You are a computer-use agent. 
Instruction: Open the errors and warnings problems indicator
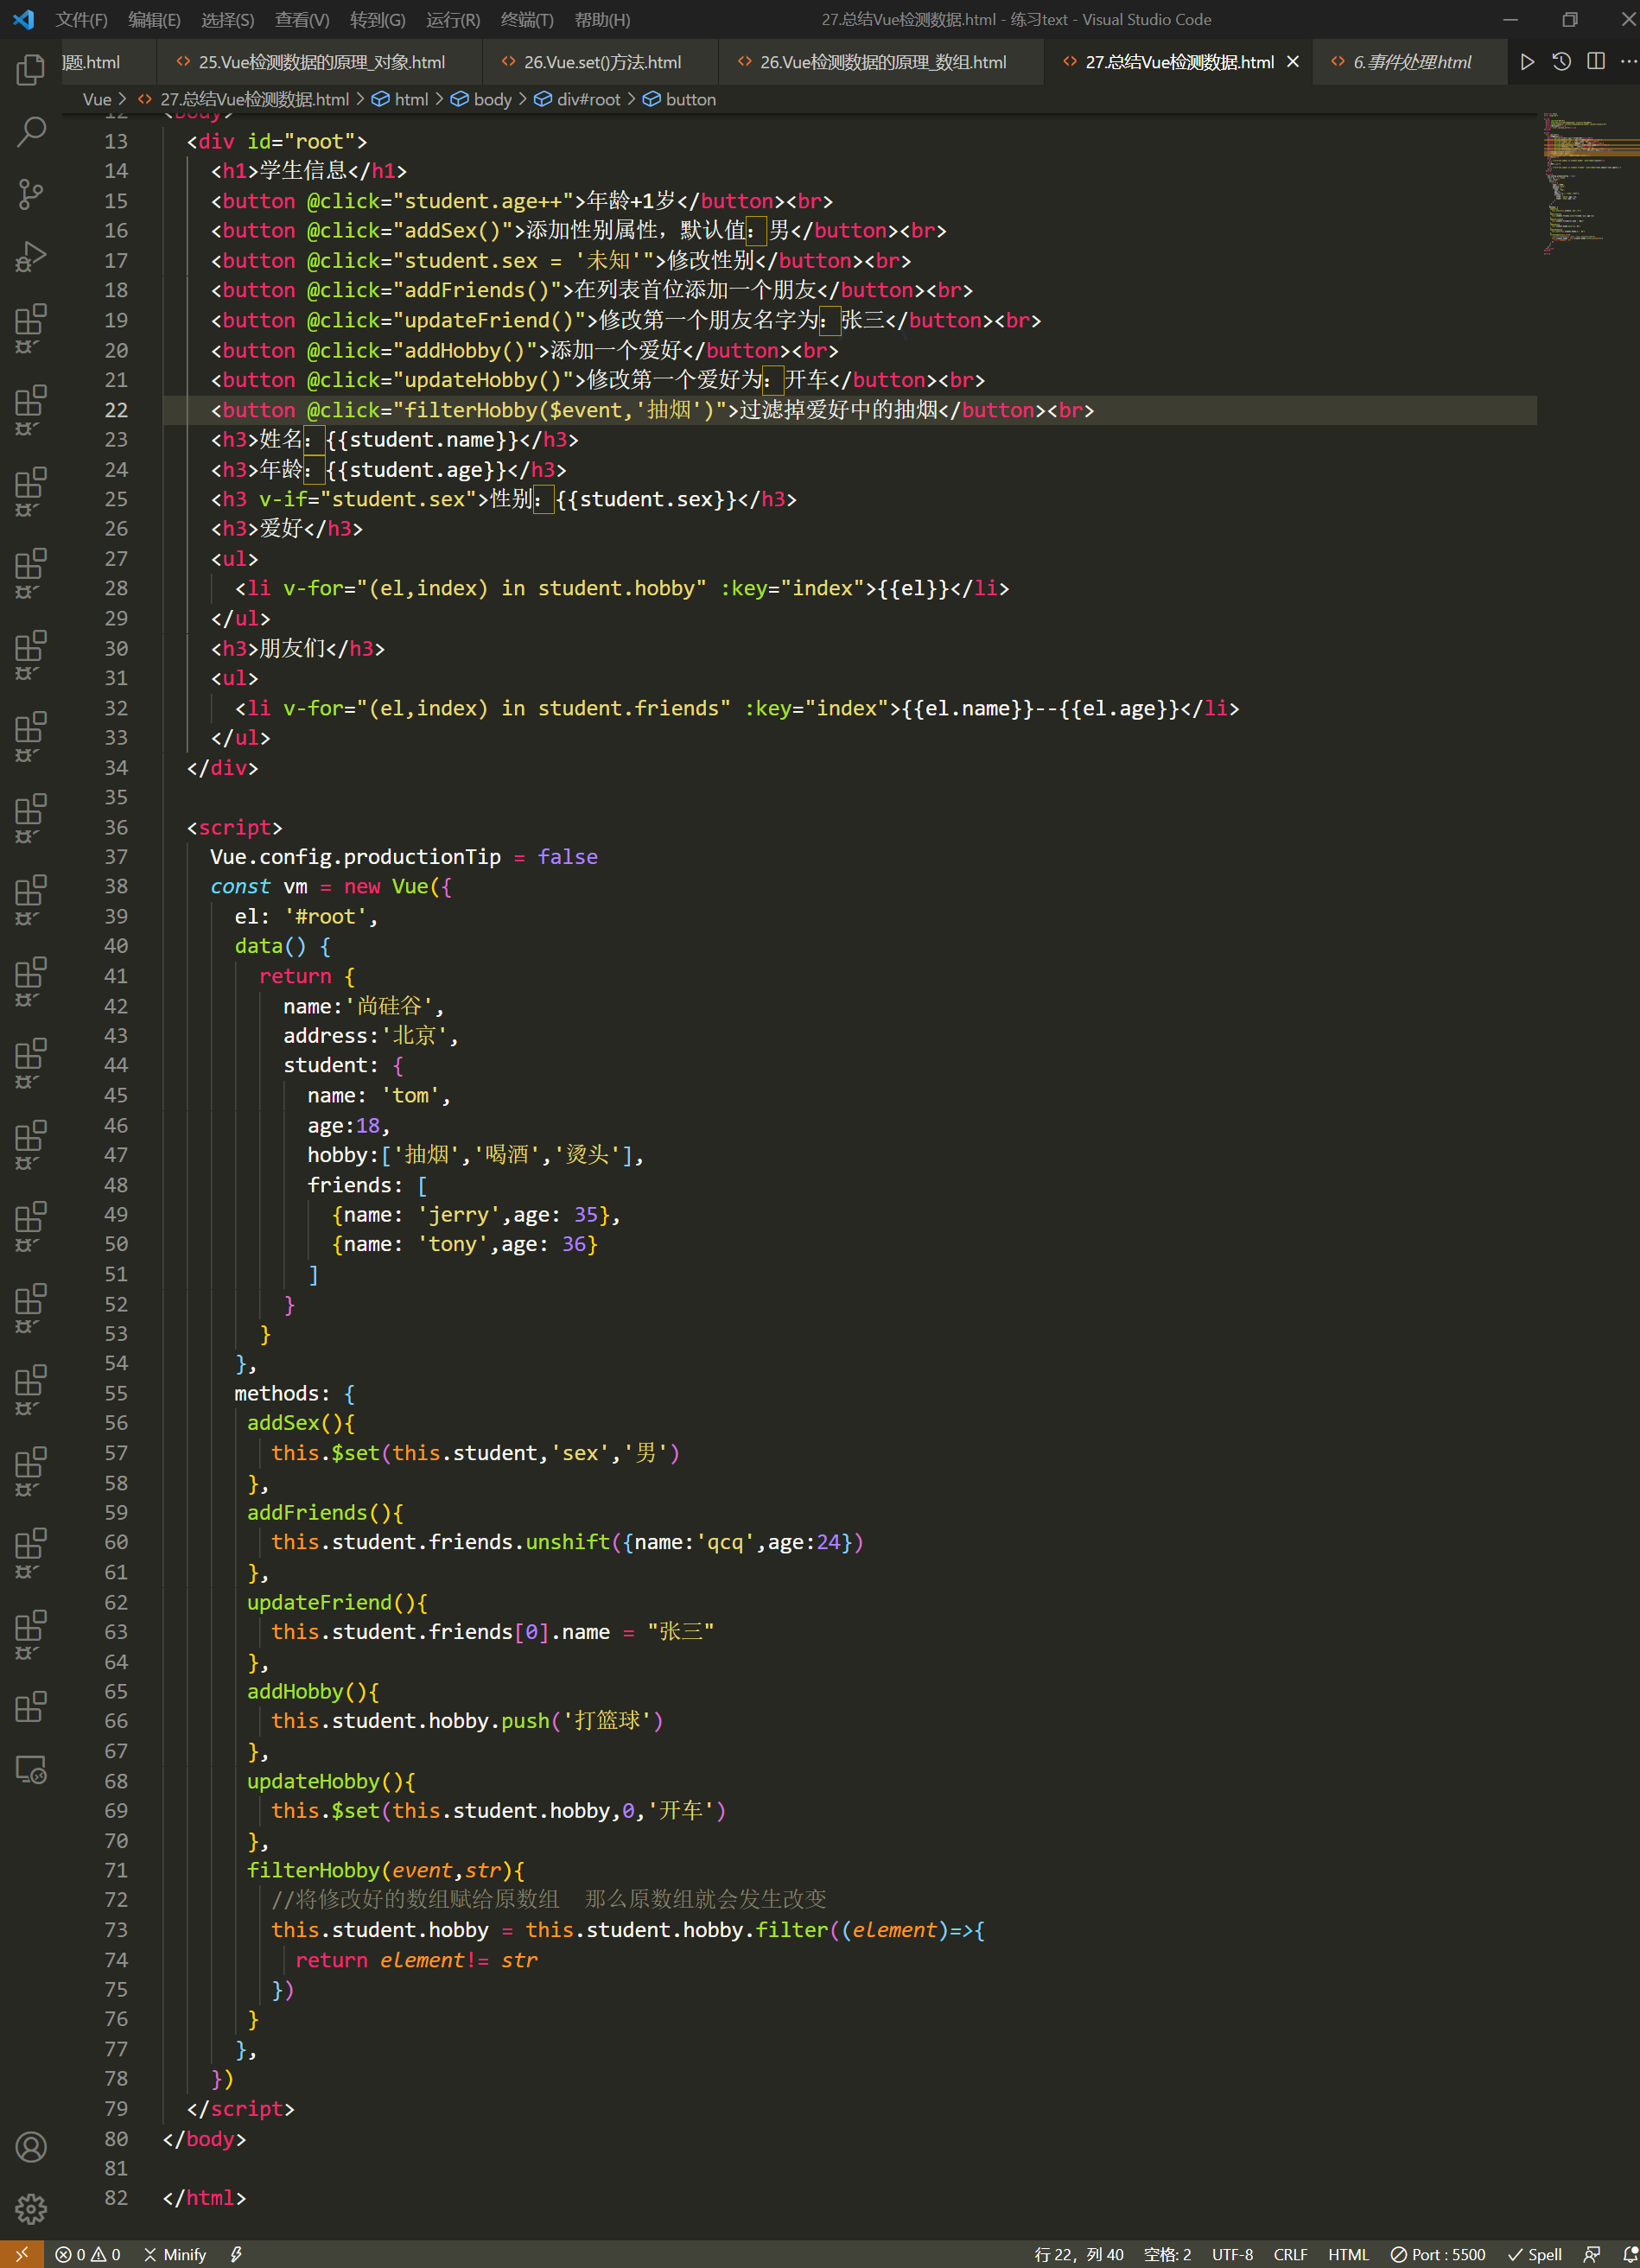point(88,2254)
